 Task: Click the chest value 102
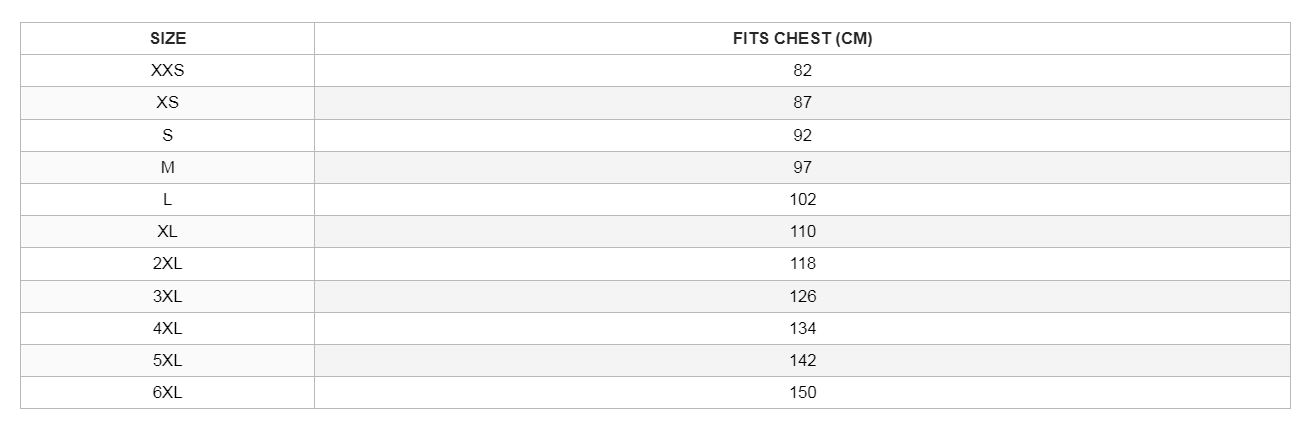pos(802,199)
